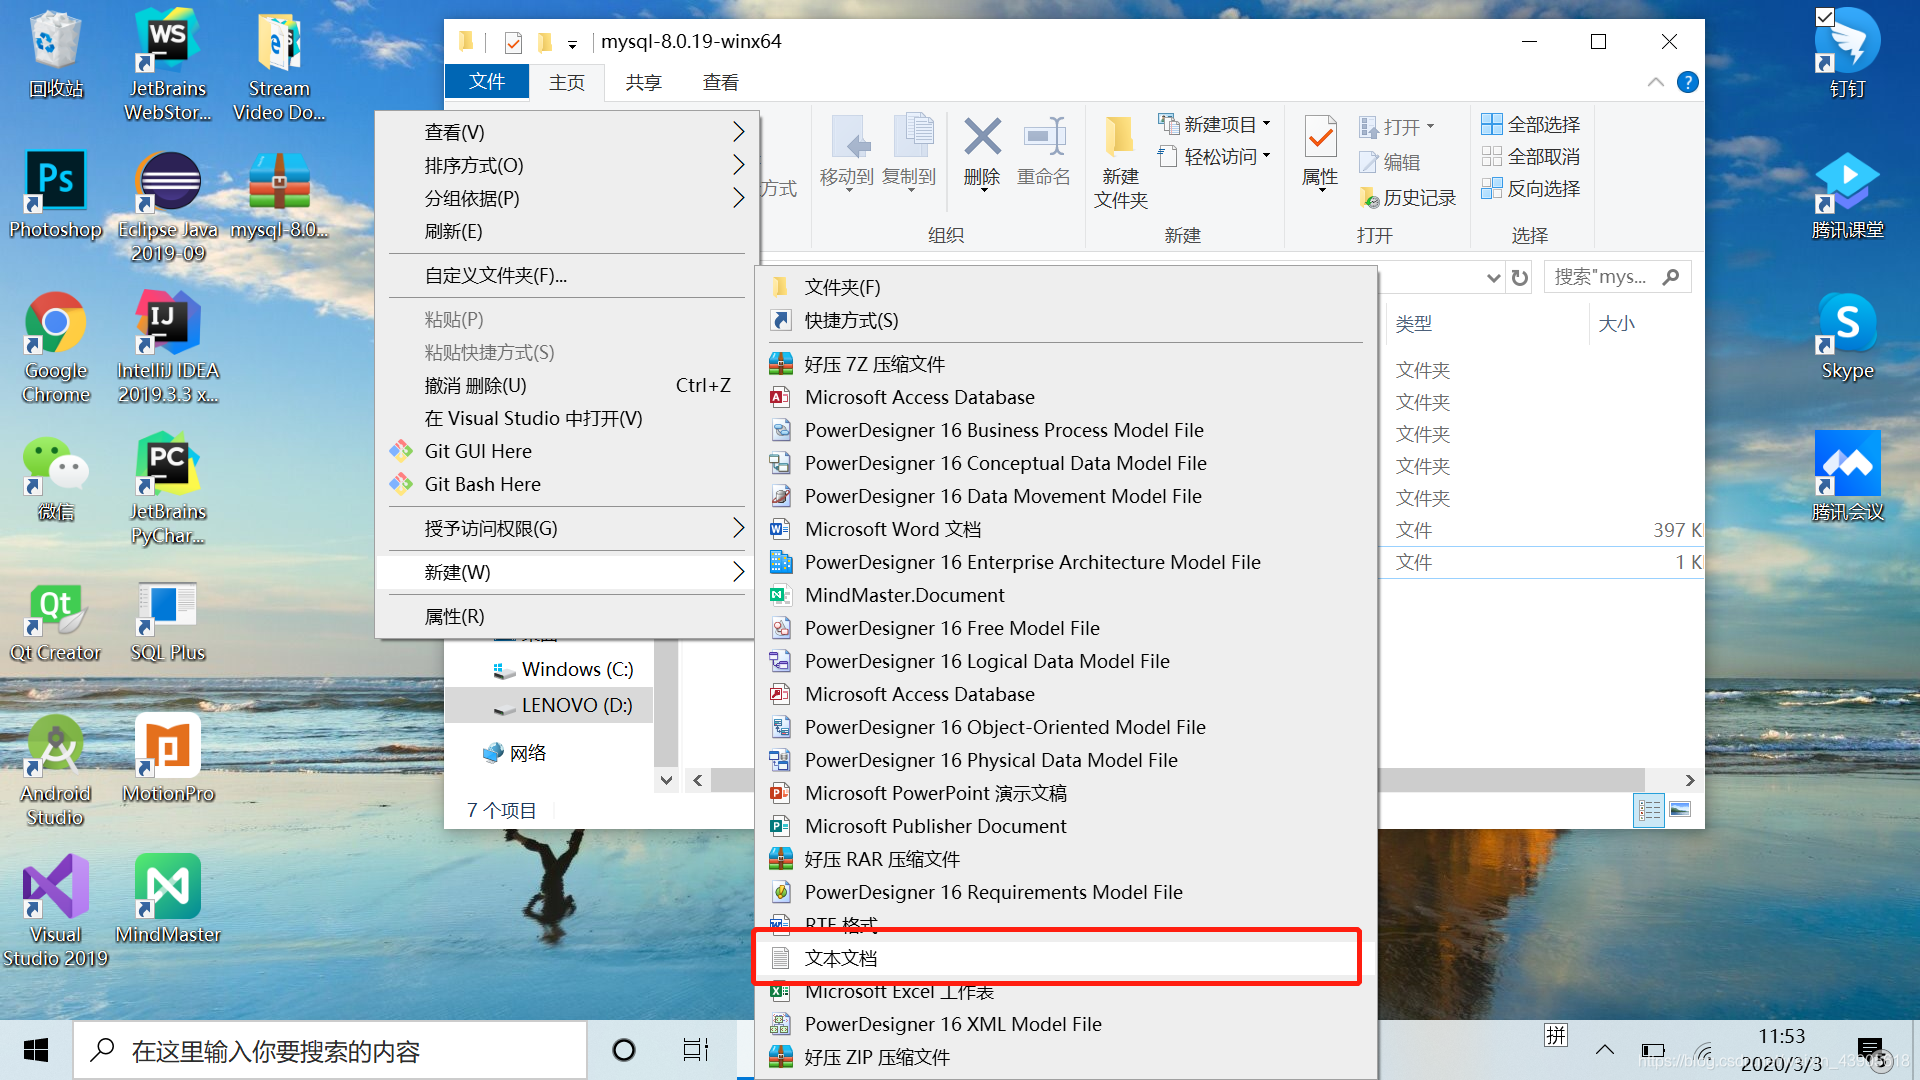Click Invert selection (反向选择) option

point(1531,189)
